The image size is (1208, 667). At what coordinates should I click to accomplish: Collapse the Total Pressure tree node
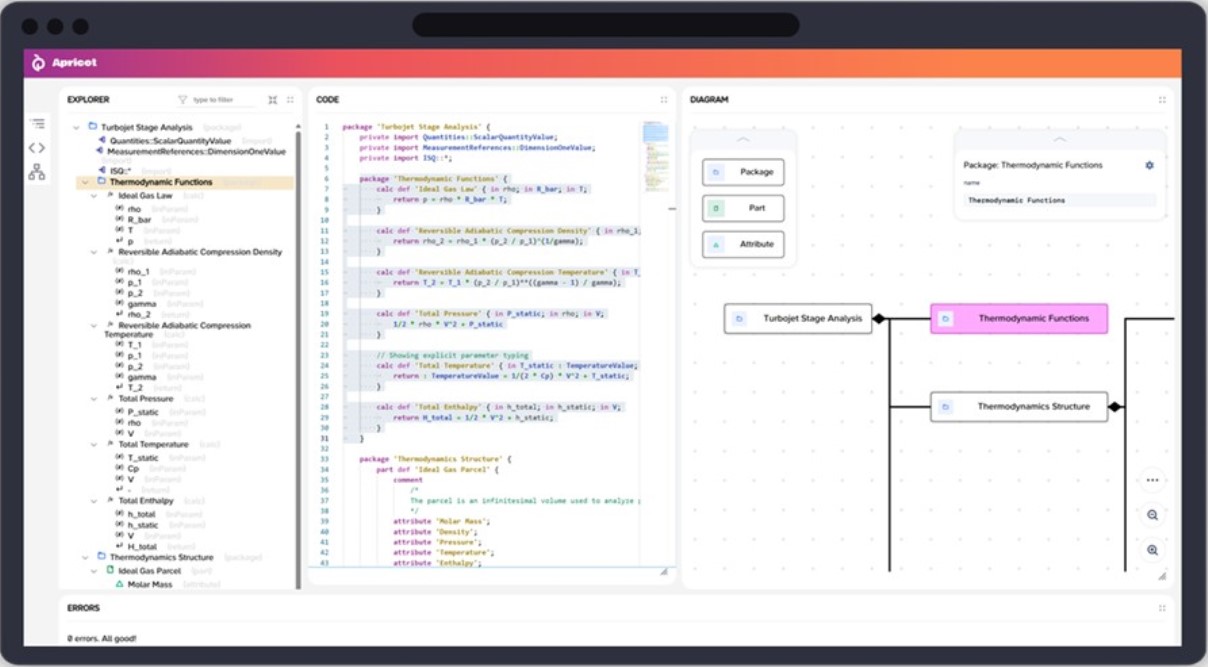tap(94, 399)
